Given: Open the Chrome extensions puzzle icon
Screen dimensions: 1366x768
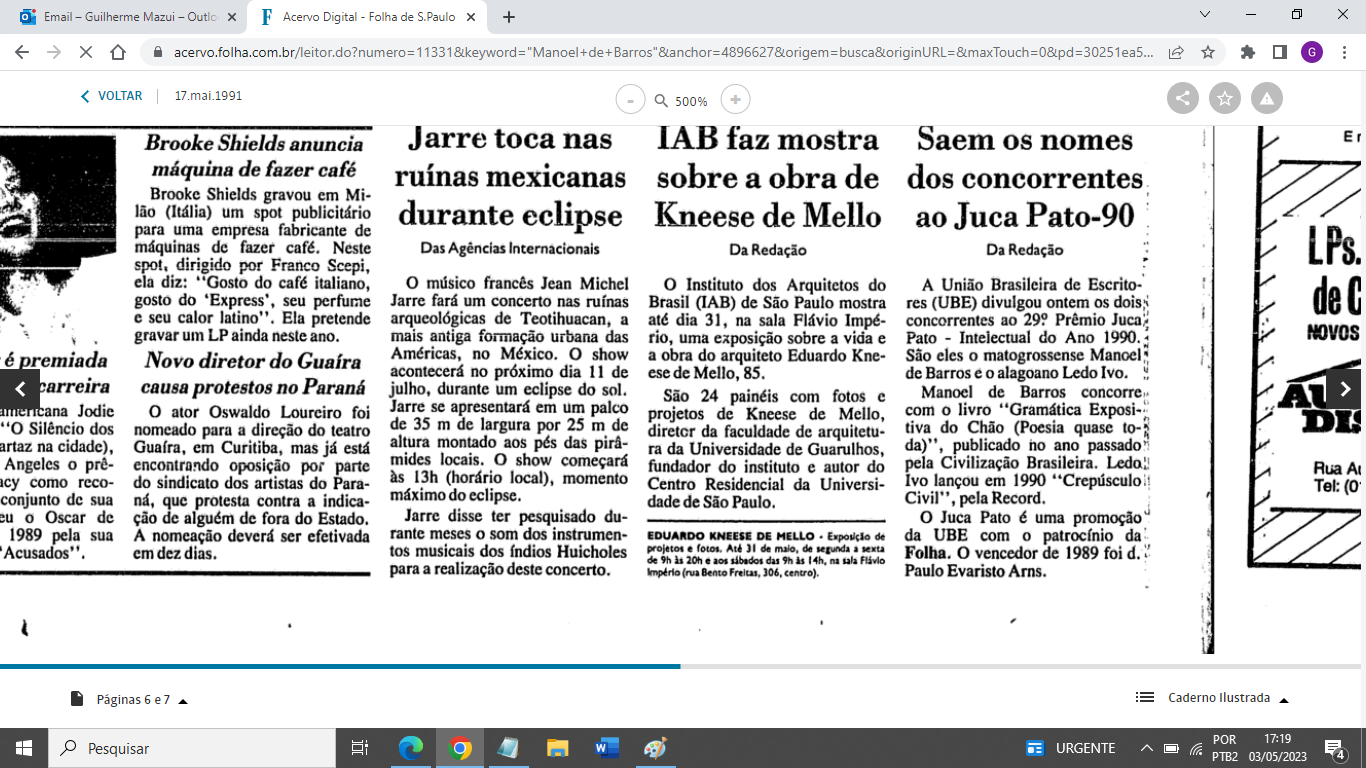Looking at the screenshot, I should [x=1248, y=52].
